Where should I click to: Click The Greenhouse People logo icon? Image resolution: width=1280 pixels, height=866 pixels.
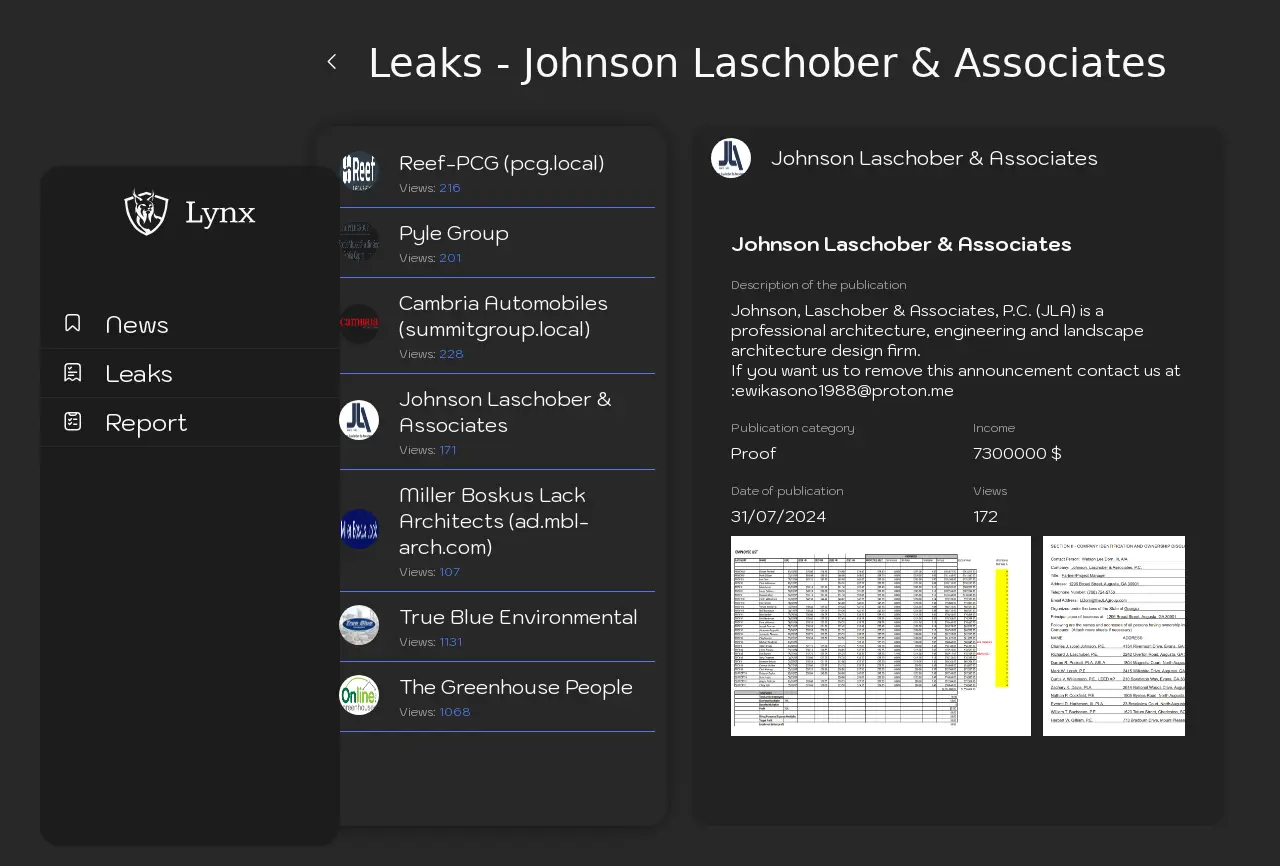click(x=359, y=695)
